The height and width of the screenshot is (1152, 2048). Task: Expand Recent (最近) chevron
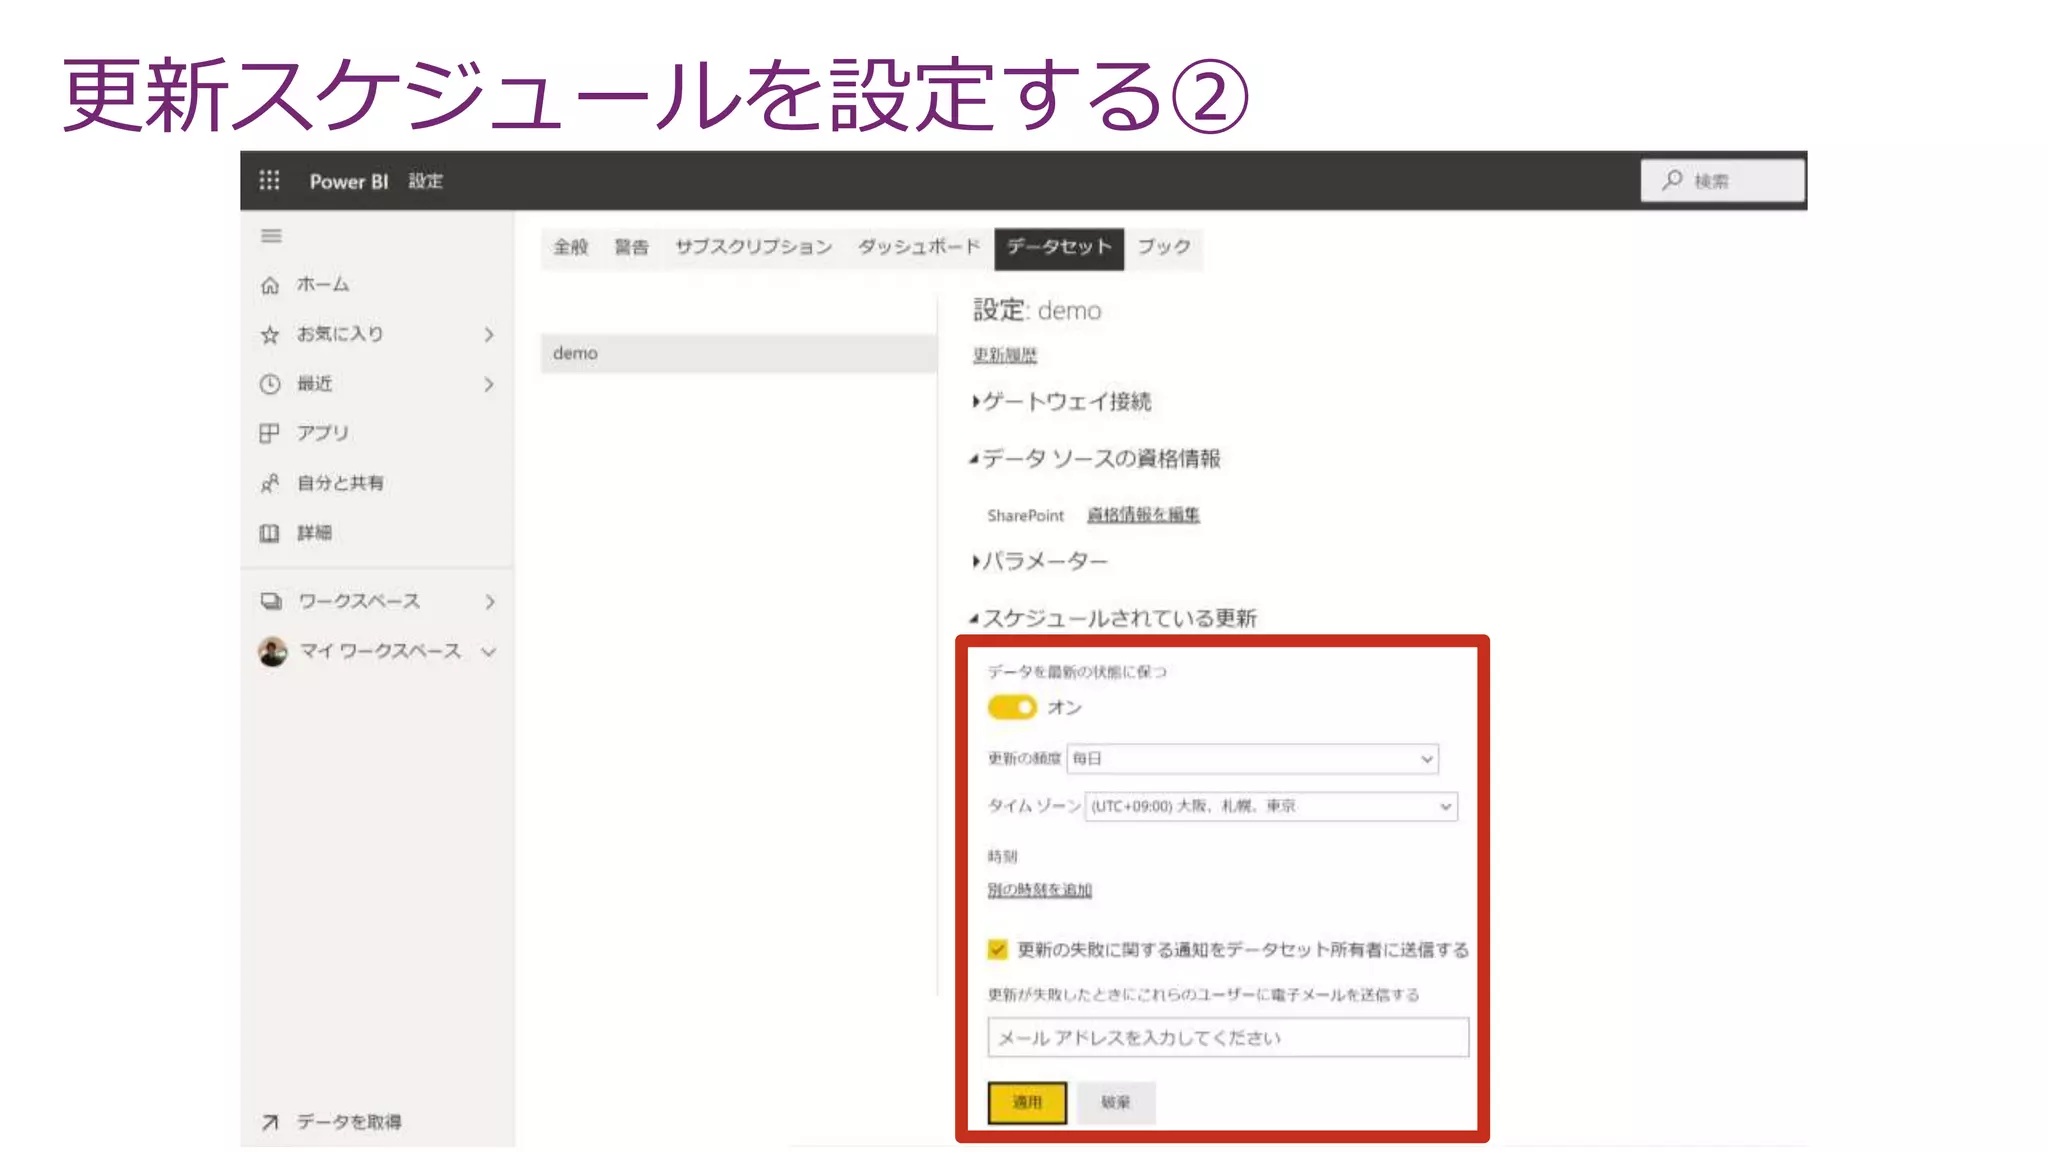click(489, 384)
